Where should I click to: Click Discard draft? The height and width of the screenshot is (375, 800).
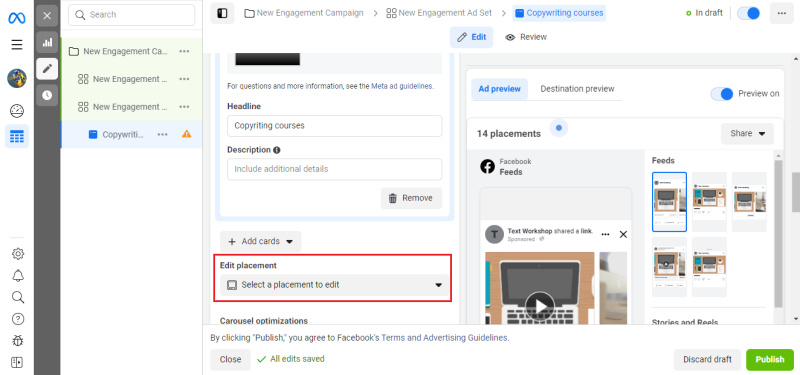(x=707, y=359)
